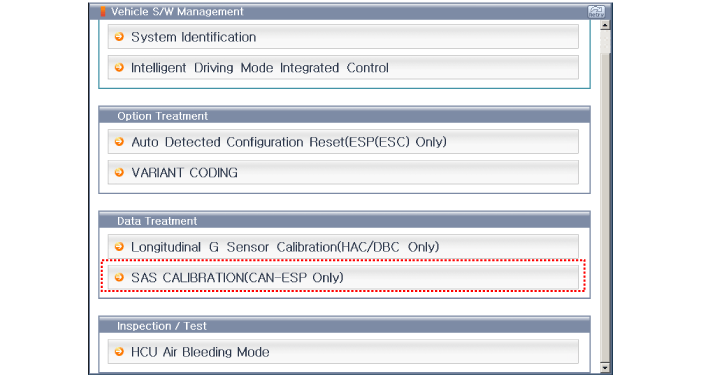The image size is (701, 377).
Task: Click orange arrow beside HCU Air Bleeding
Action: (119, 352)
